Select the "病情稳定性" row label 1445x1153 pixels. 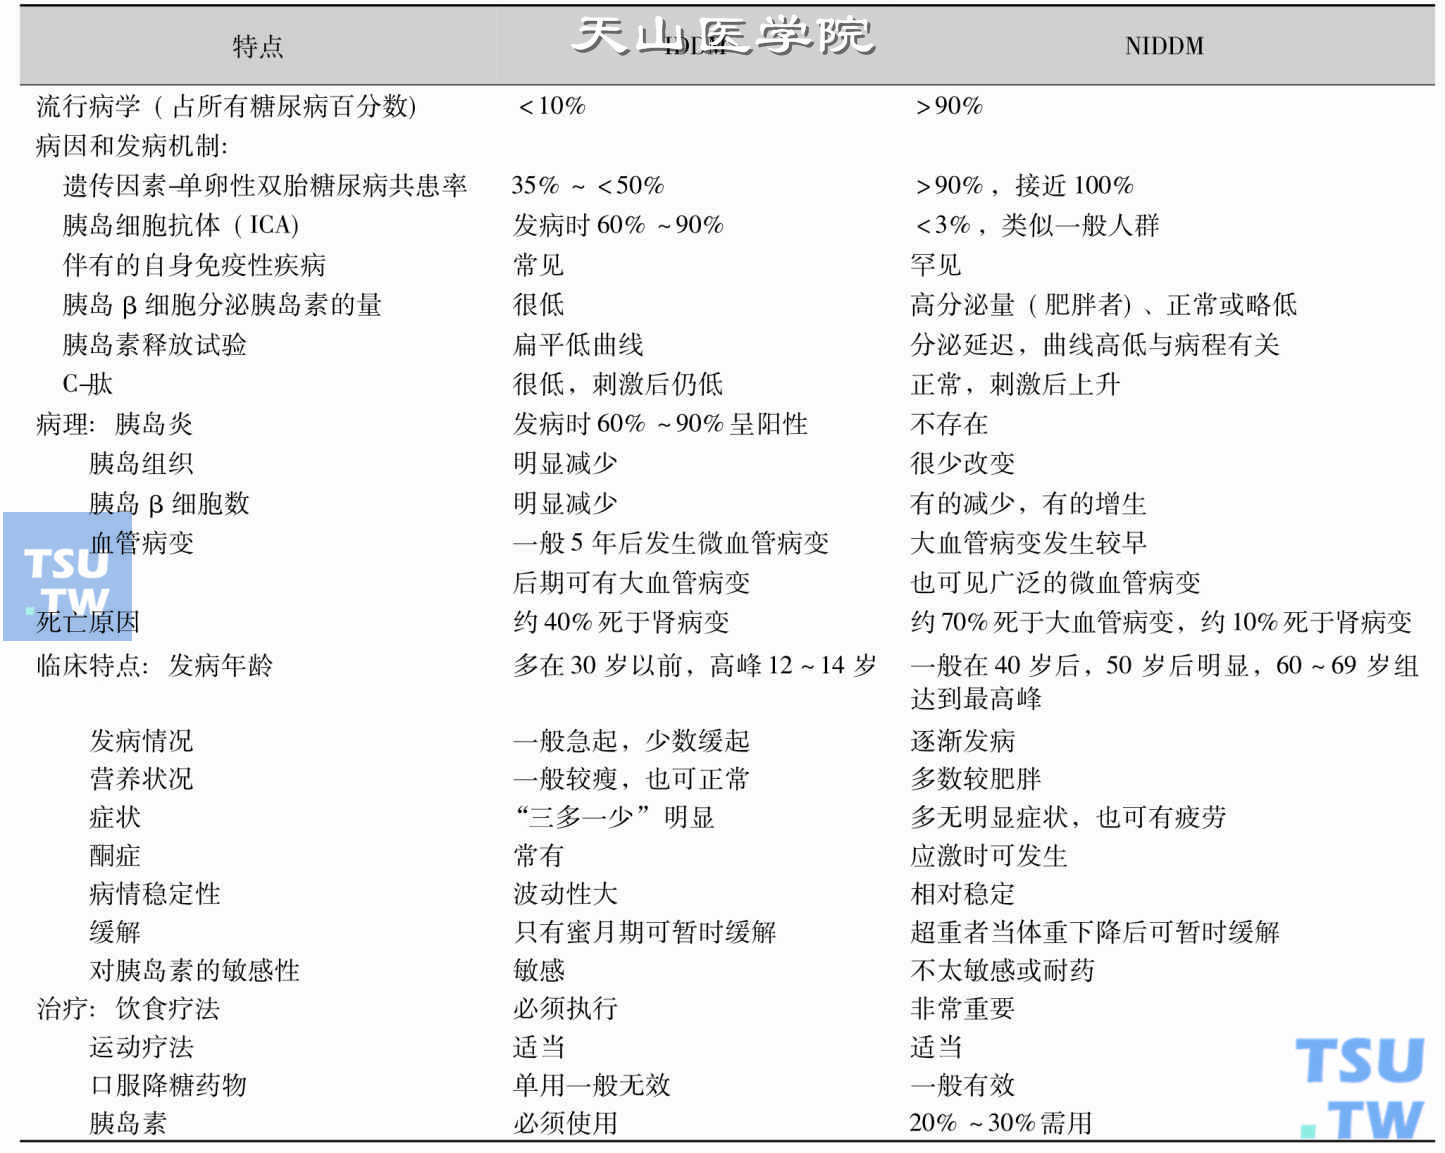coord(154,894)
